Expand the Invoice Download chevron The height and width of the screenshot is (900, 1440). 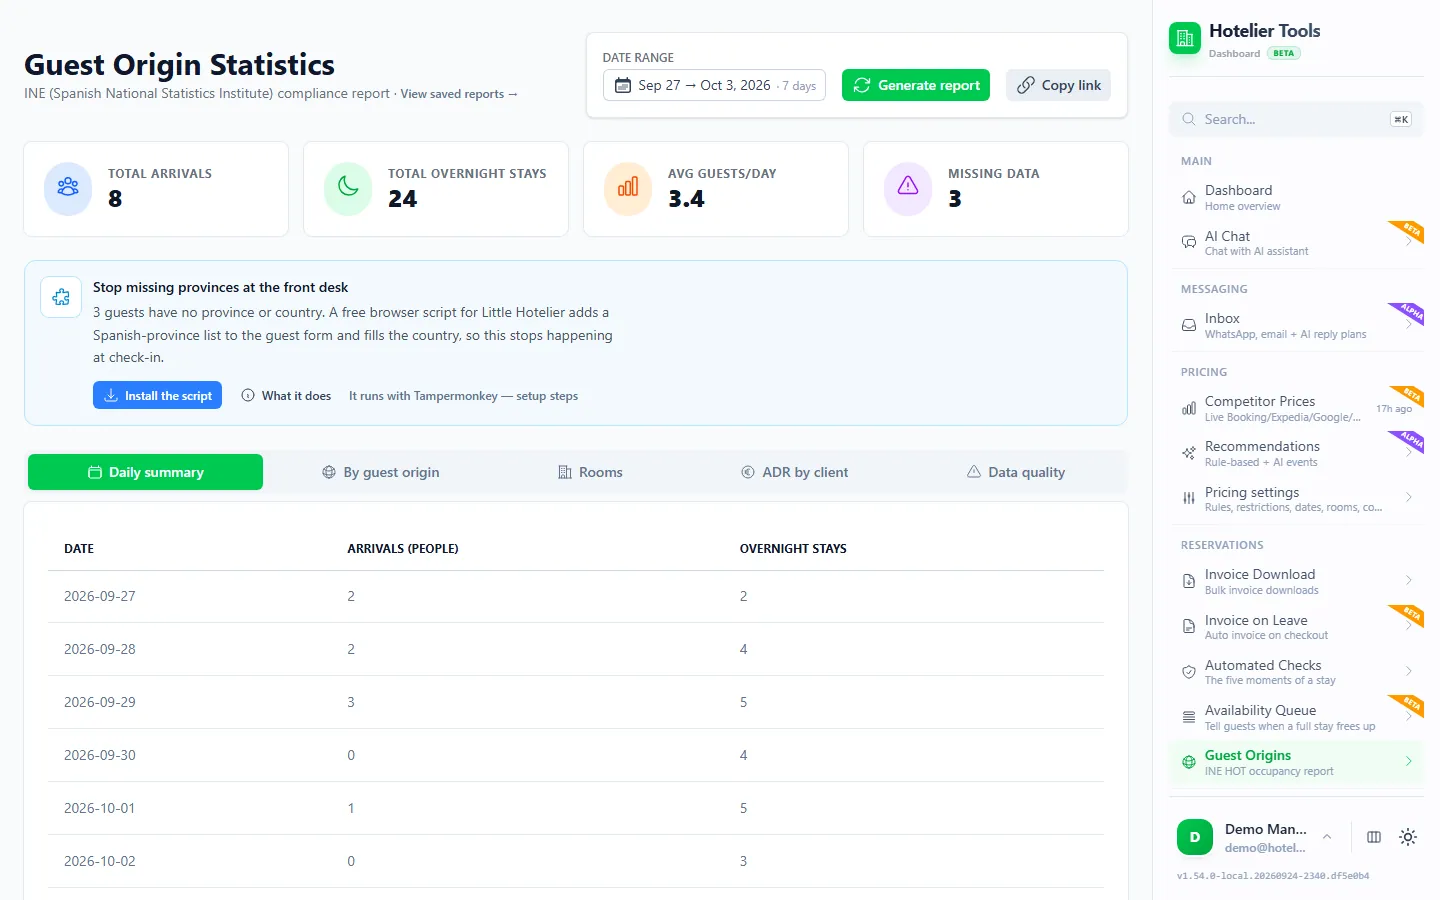1408,581
